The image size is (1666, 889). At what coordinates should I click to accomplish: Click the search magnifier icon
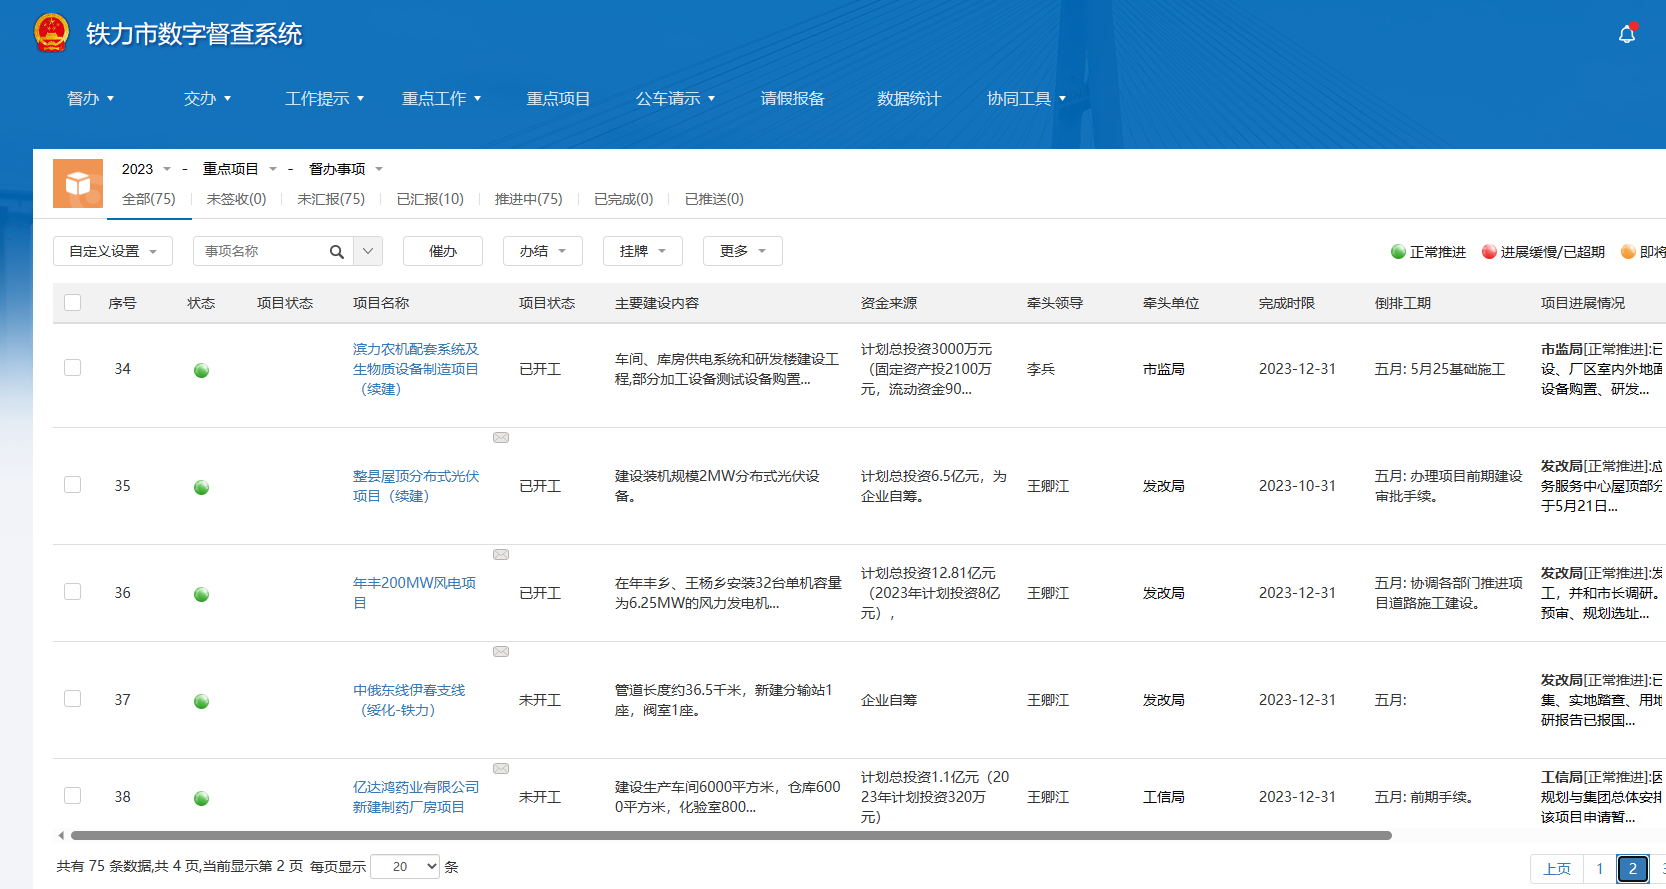(337, 251)
